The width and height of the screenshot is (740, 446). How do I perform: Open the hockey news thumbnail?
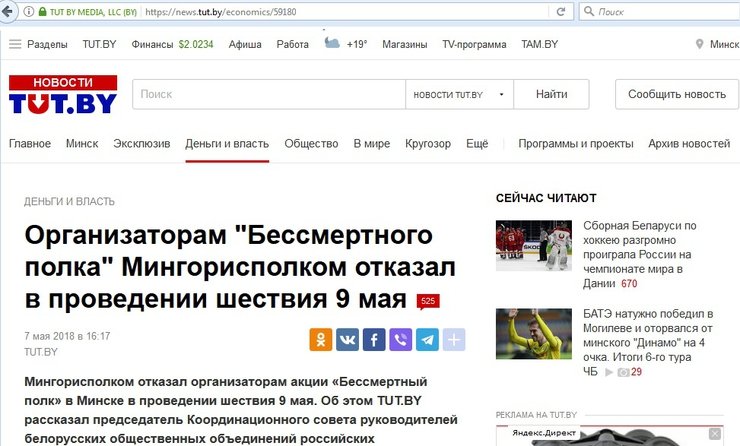[x=534, y=247]
